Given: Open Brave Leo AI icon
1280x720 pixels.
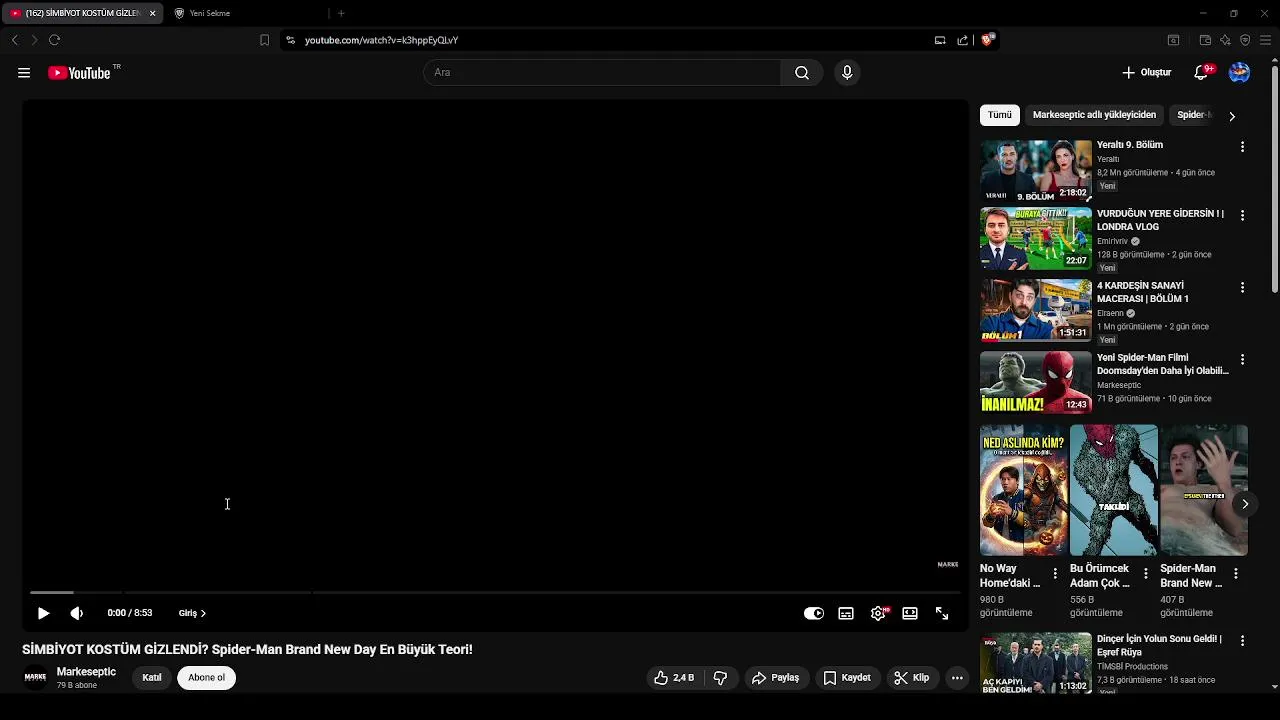Looking at the screenshot, I should [x=1225, y=40].
